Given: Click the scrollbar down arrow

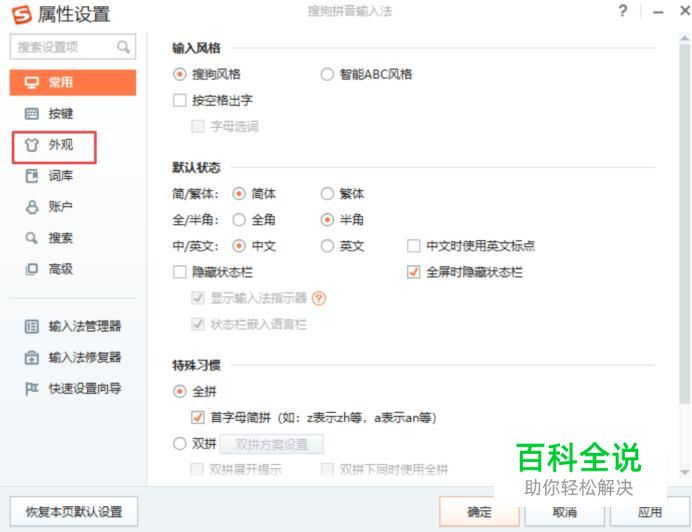Looking at the screenshot, I should (x=684, y=472).
